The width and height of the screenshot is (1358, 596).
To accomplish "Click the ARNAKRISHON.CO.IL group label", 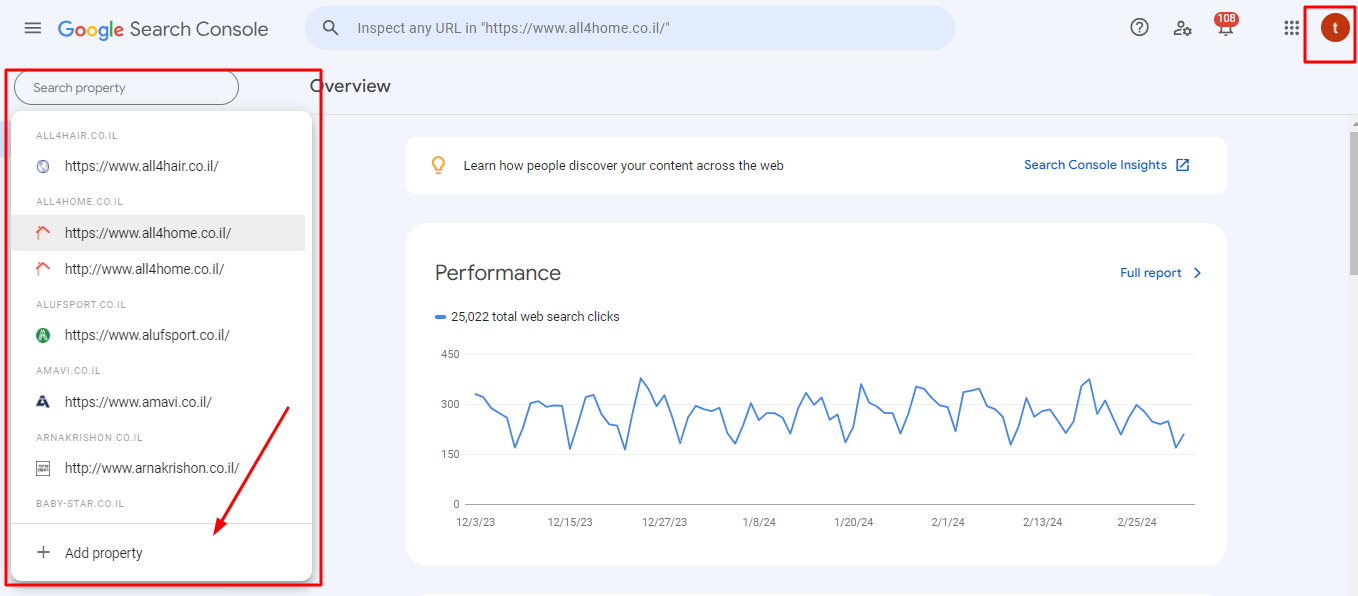I will [89, 437].
